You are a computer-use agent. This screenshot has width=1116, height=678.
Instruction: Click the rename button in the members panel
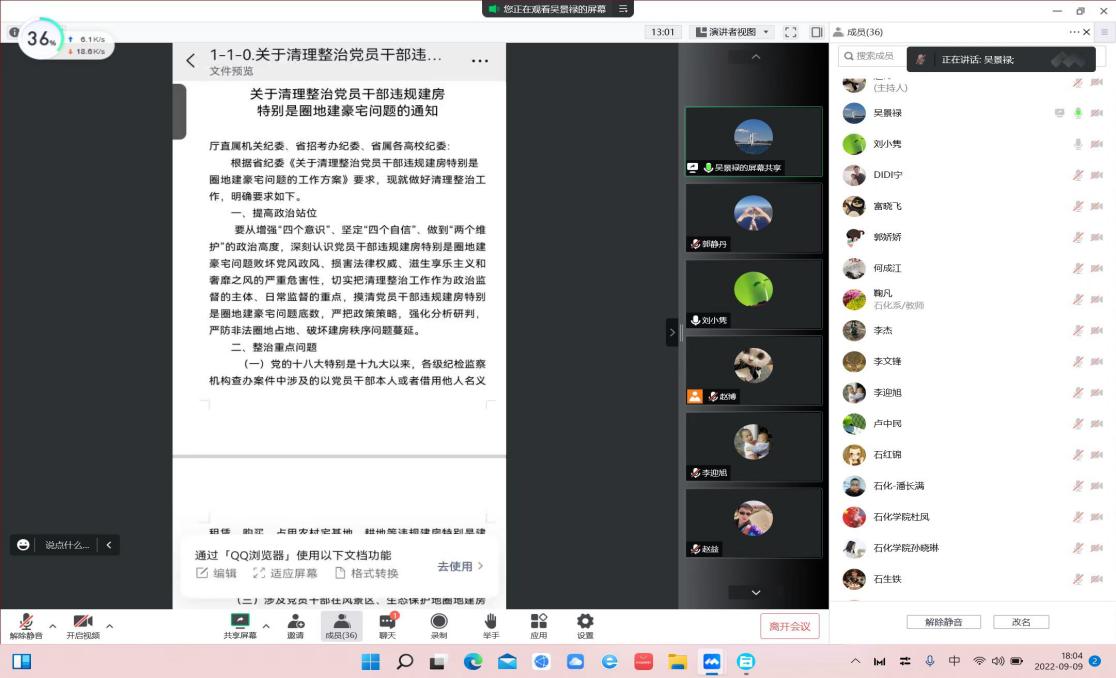(1021, 622)
